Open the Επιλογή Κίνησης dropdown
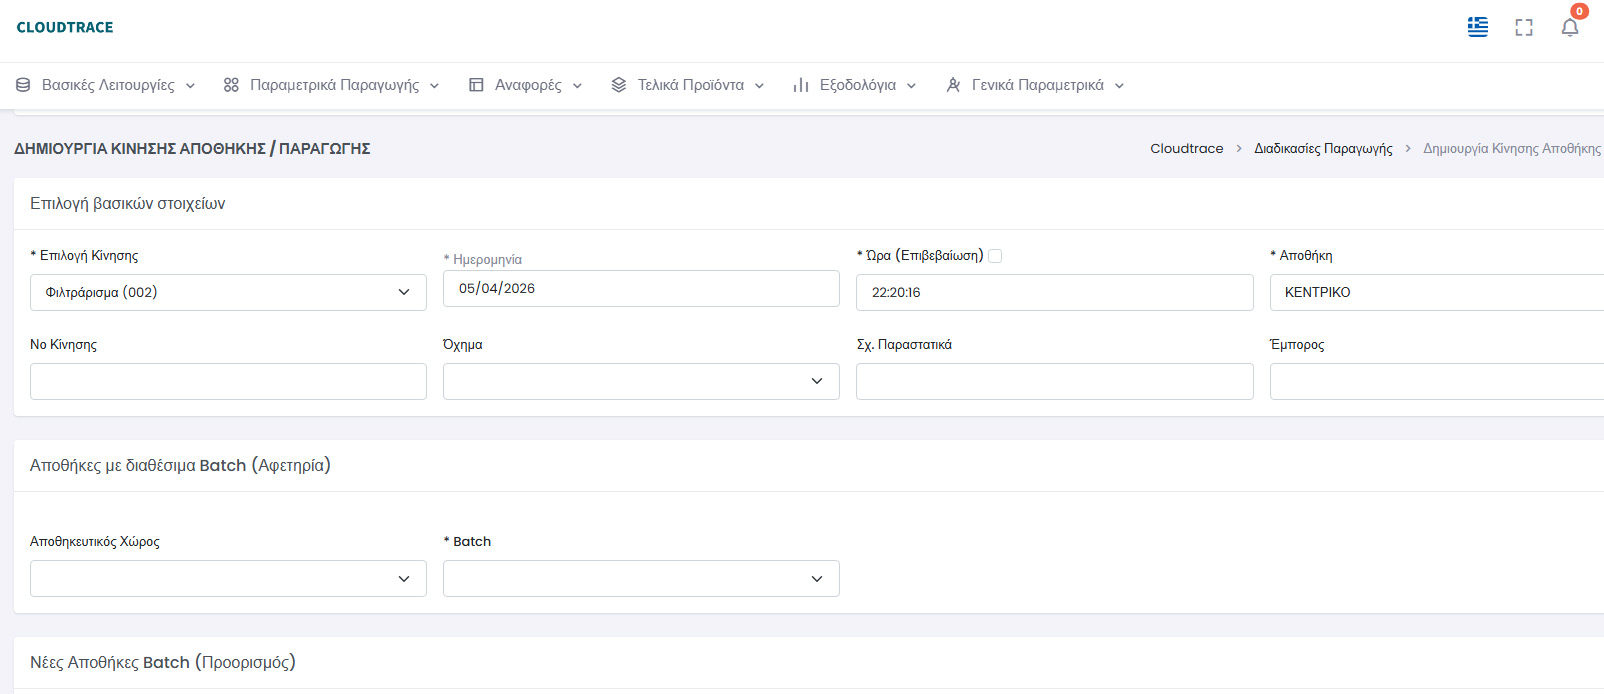The image size is (1604, 694). coord(228,292)
